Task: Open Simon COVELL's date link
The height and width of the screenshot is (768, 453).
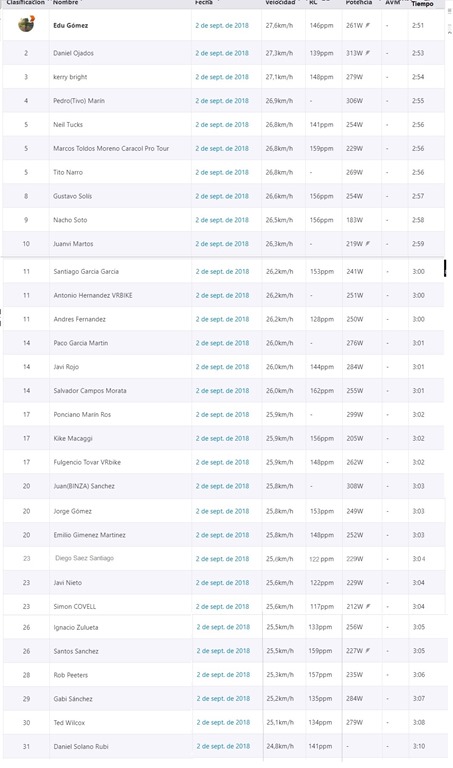Action: tap(222, 606)
